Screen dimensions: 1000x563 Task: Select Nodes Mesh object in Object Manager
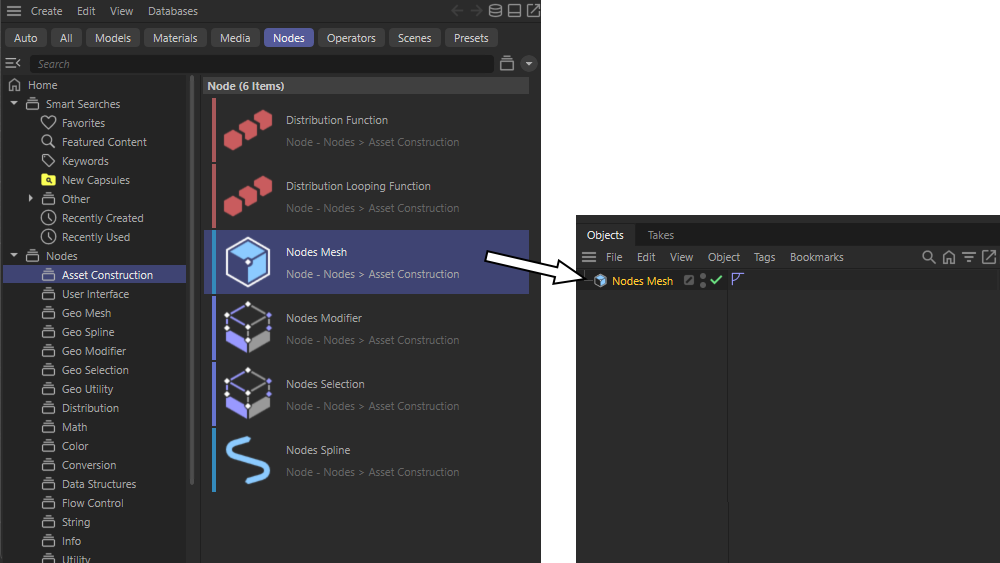(642, 281)
